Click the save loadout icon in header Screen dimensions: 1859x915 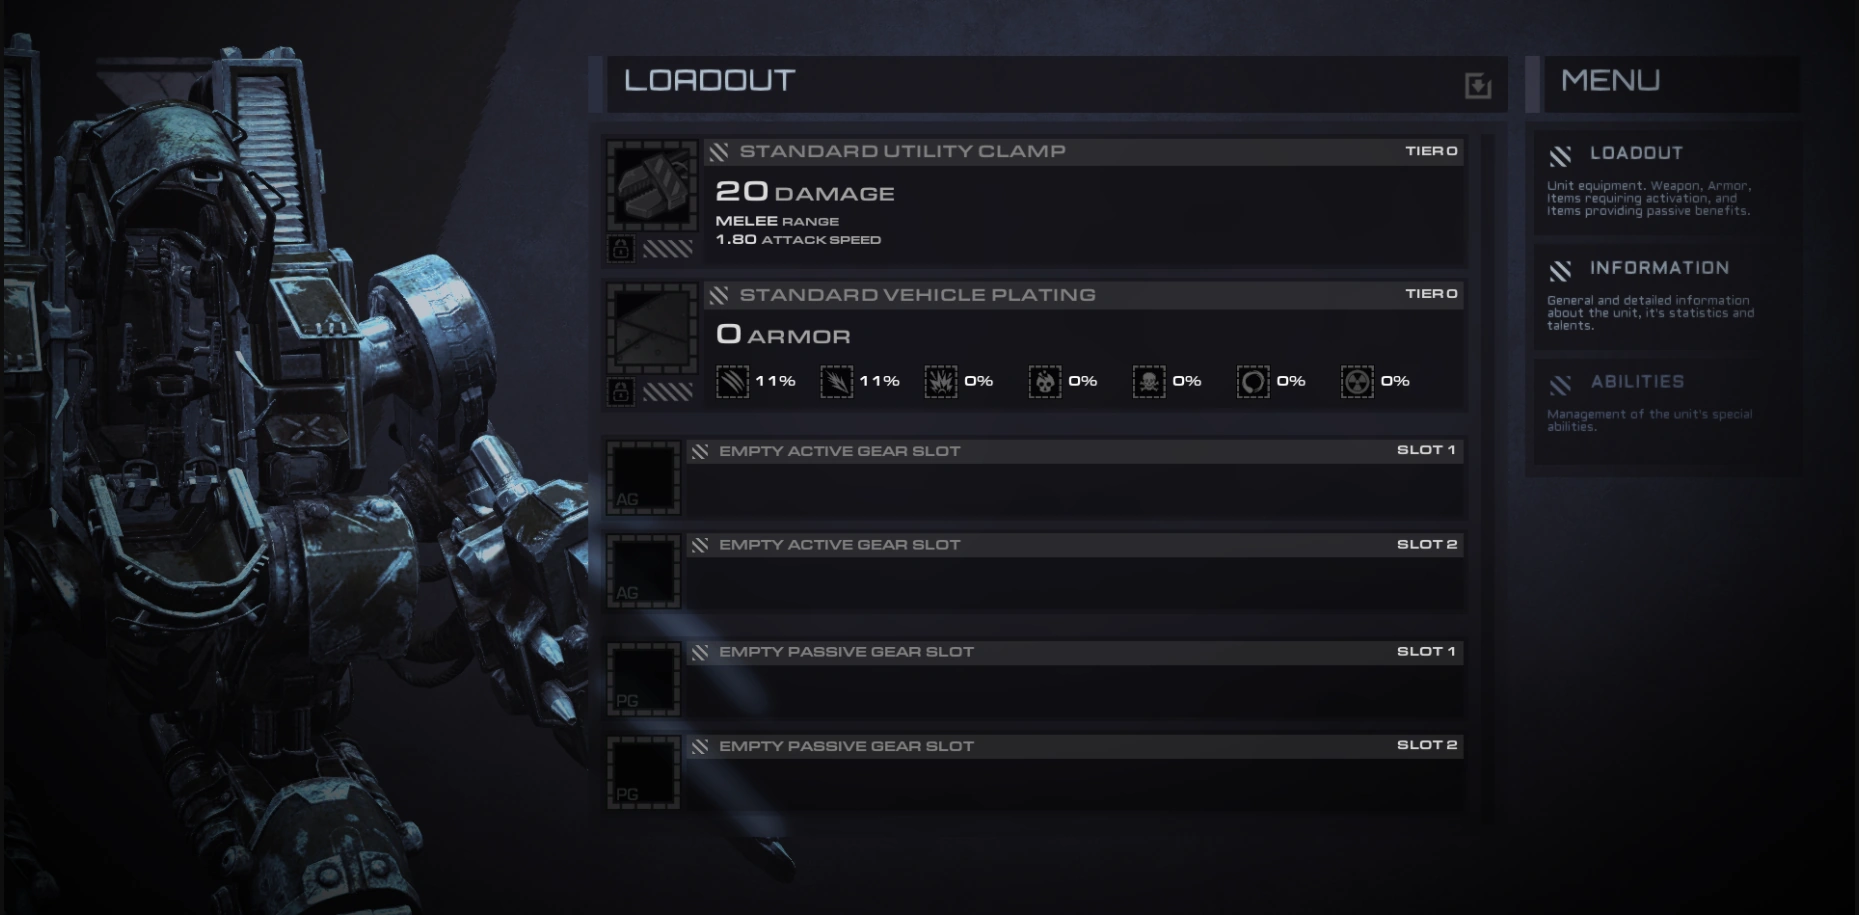click(1478, 86)
